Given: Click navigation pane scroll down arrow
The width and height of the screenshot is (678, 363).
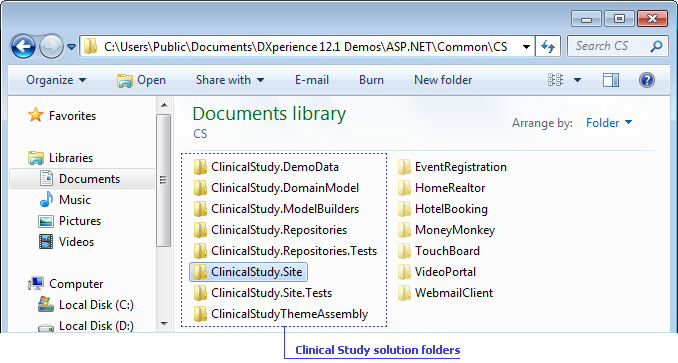Looking at the screenshot, I should point(164,324).
